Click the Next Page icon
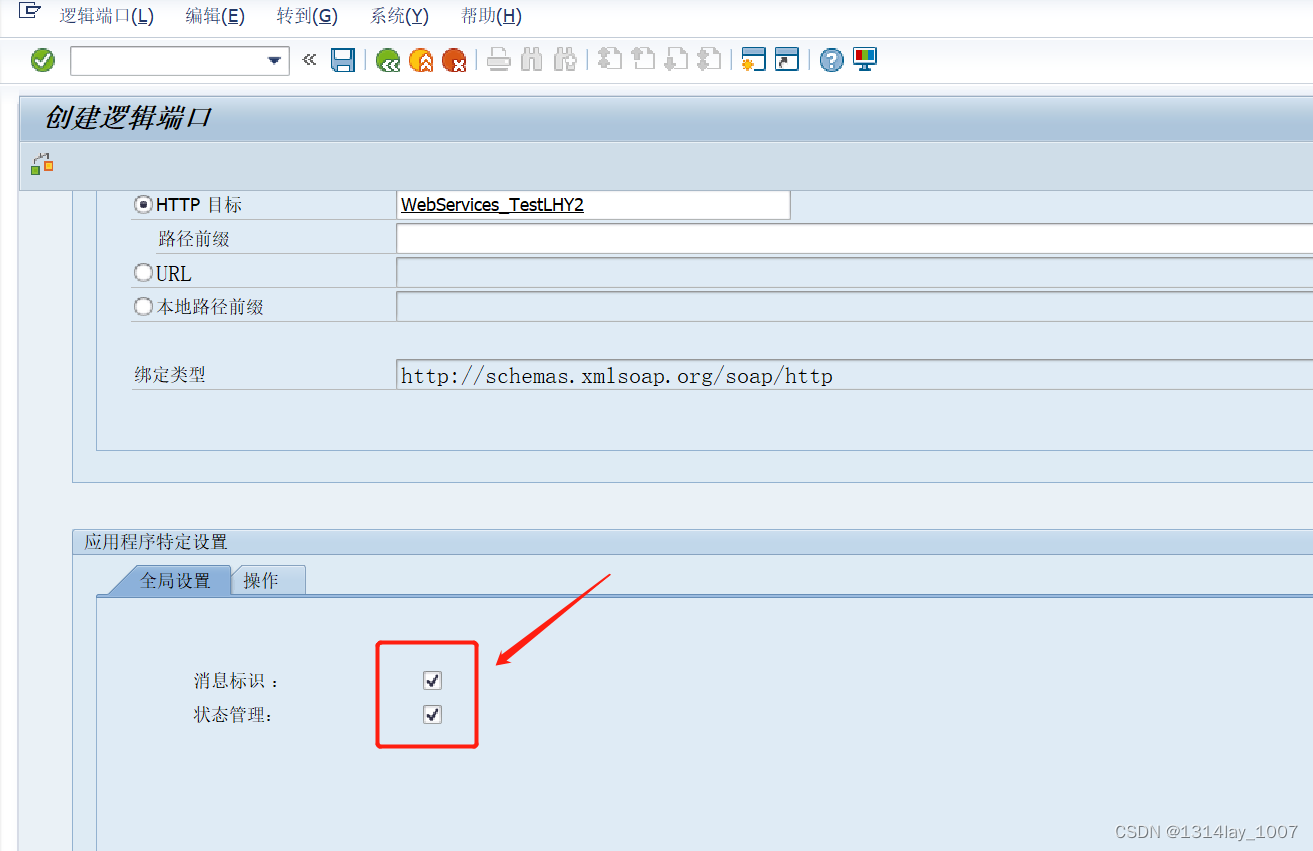 [x=676, y=60]
